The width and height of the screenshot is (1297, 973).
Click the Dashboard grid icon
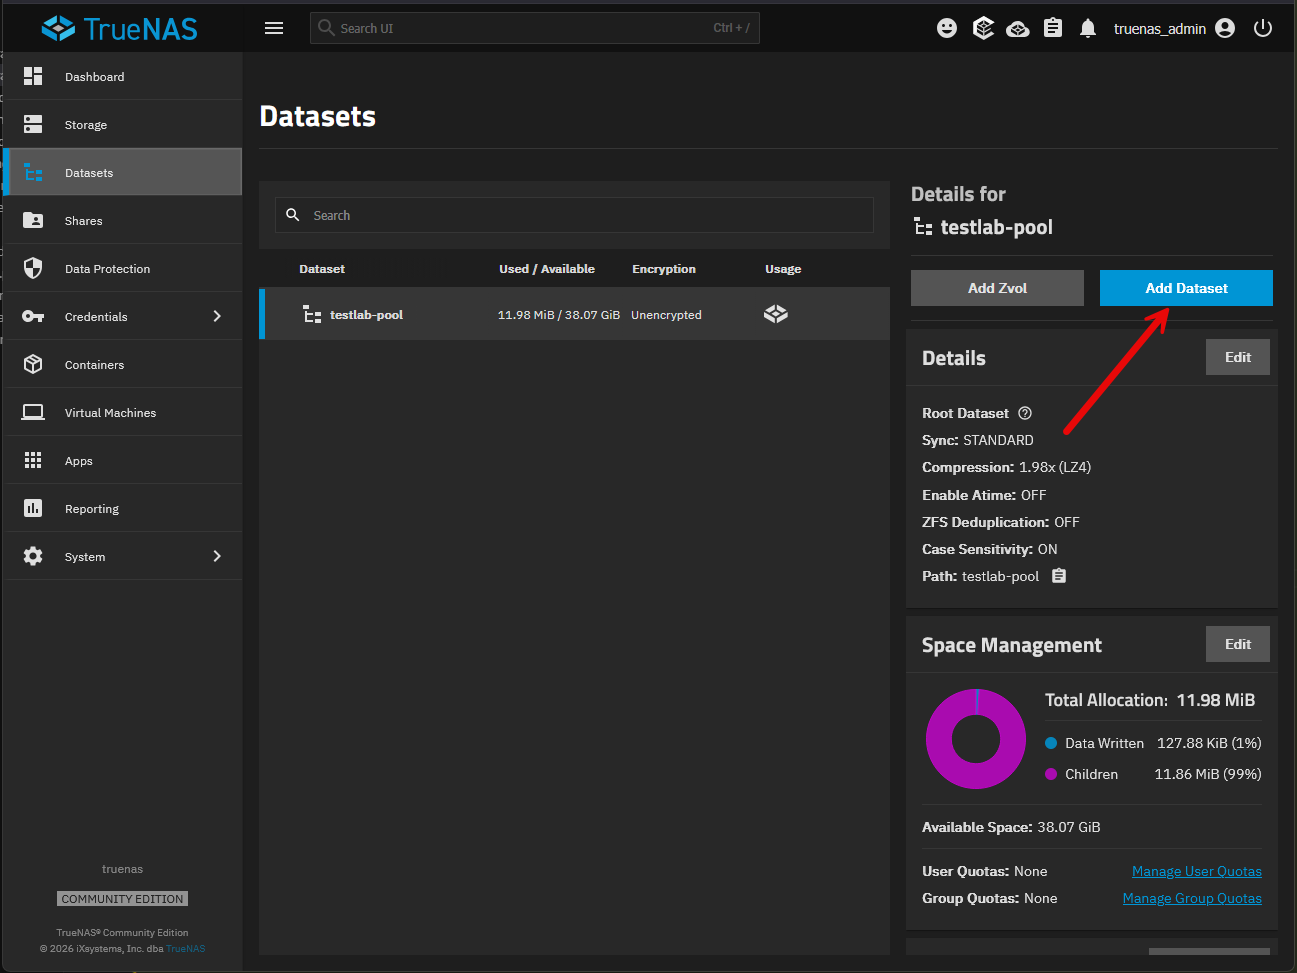click(33, 76)
